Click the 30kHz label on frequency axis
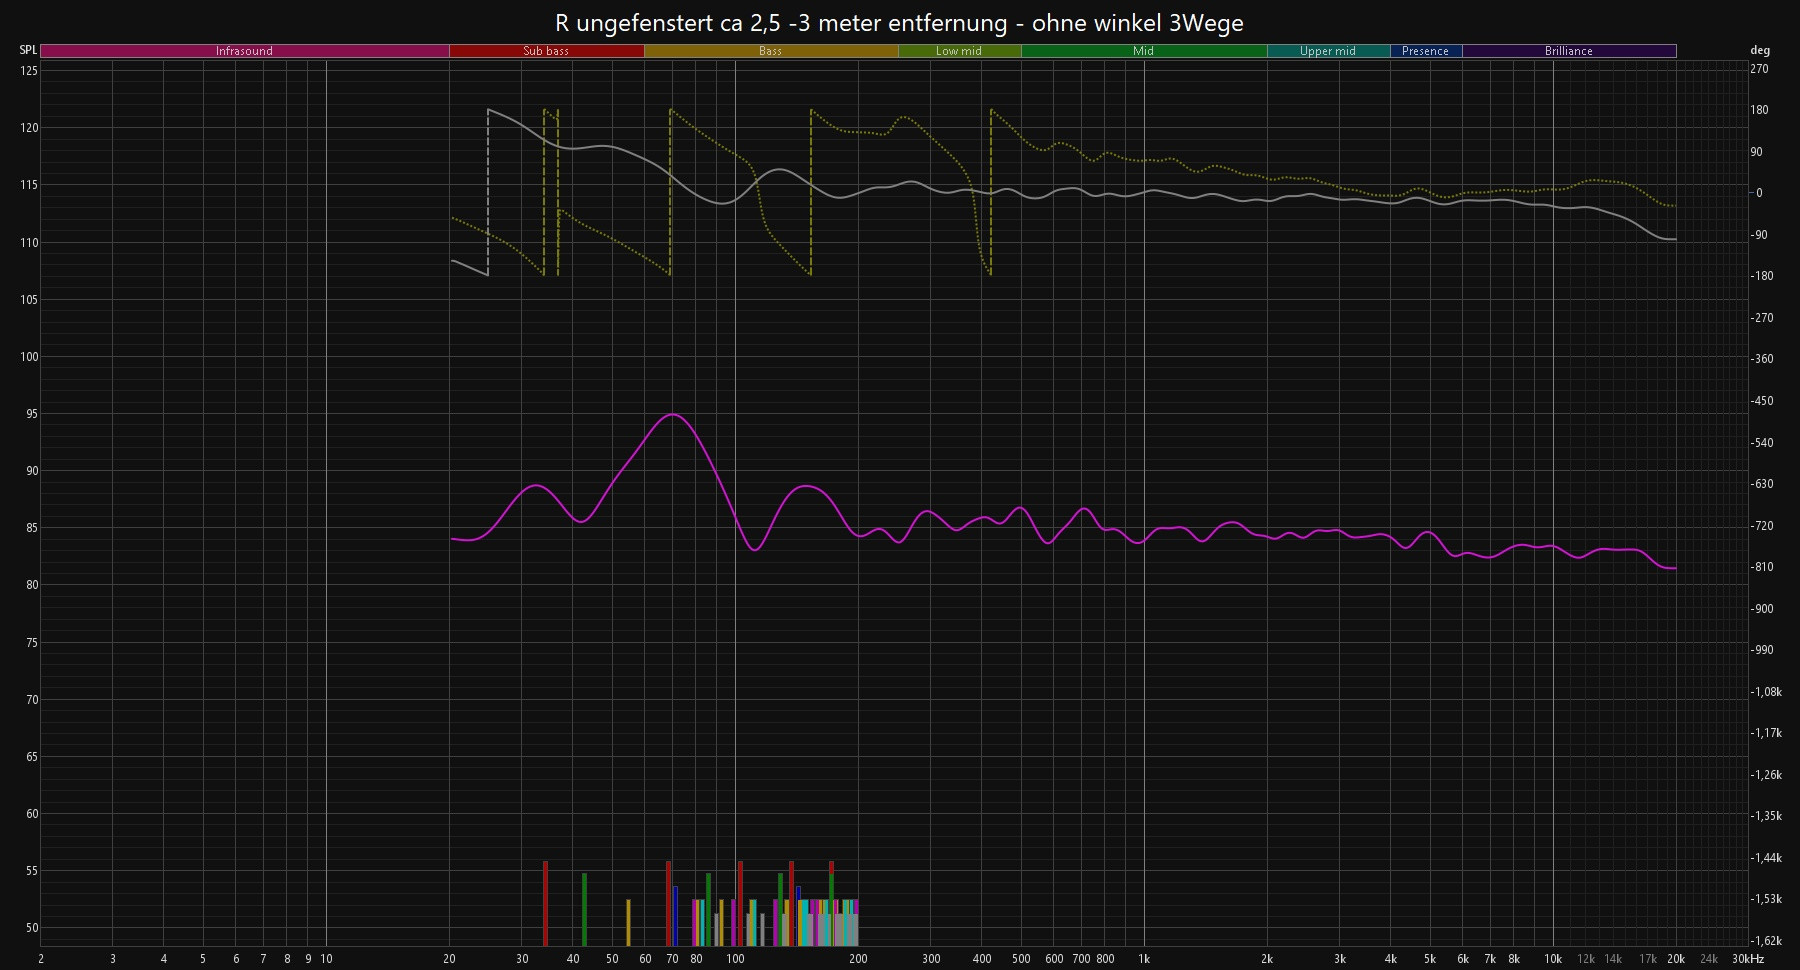Image resolution: width=1800 pixels, height=970 pixels. pyautogui.click(x=1749, y=959)
